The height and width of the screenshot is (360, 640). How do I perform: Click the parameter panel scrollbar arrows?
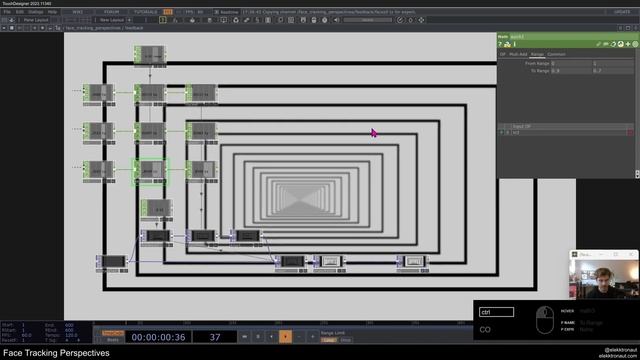(637, 174)
